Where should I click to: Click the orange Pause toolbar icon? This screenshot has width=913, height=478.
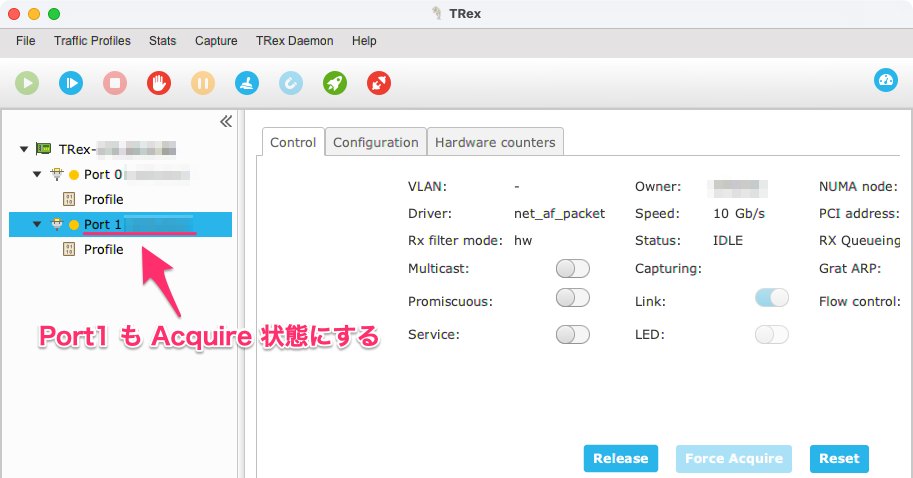click(x=203, y=83)
